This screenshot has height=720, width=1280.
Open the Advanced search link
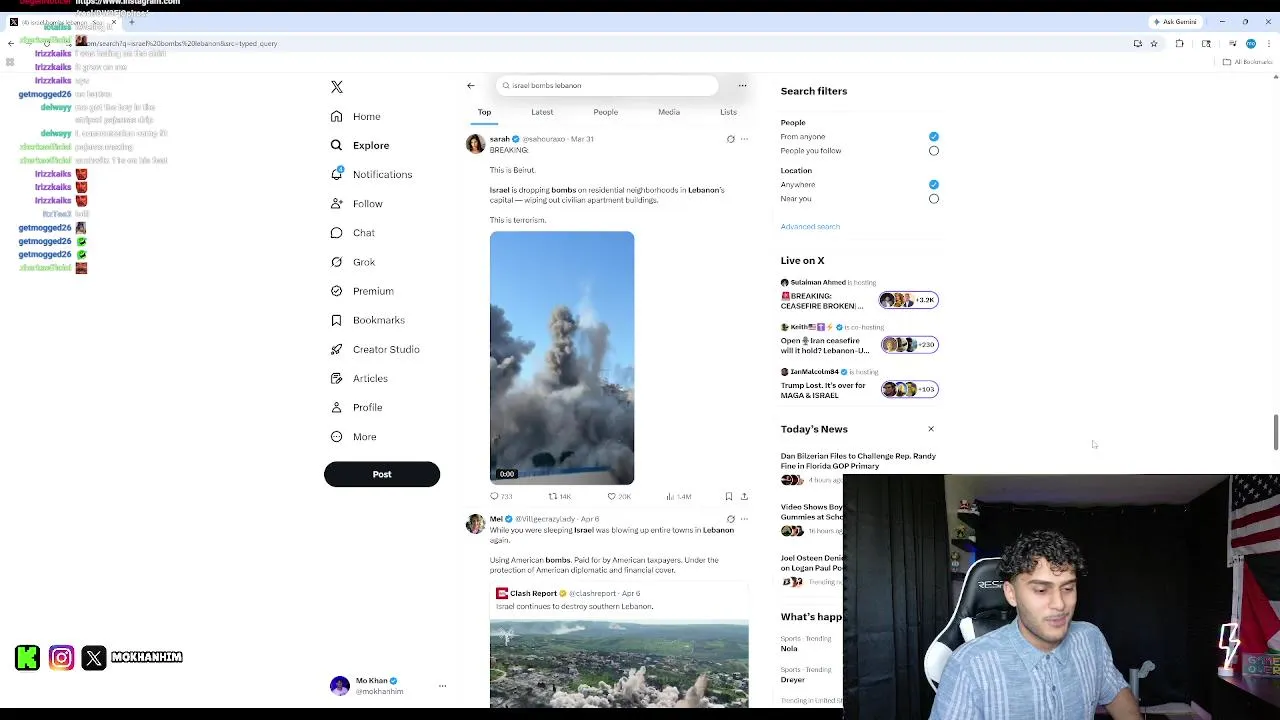(x=810, y=227)
